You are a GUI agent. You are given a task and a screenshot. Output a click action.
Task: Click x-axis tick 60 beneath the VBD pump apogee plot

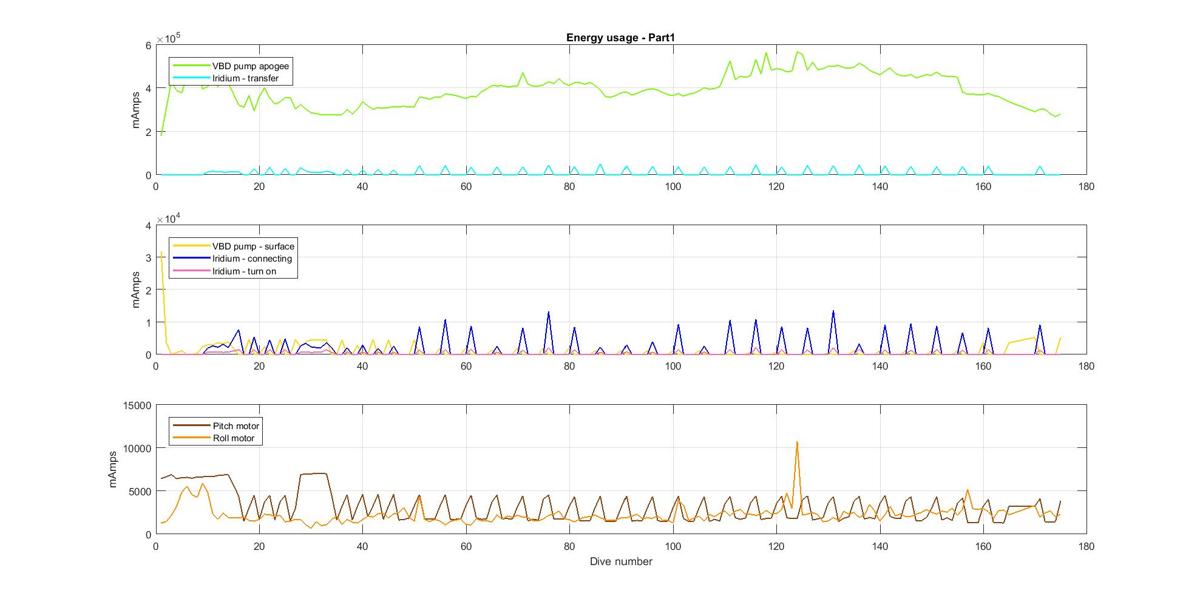[x=466, y=187]
